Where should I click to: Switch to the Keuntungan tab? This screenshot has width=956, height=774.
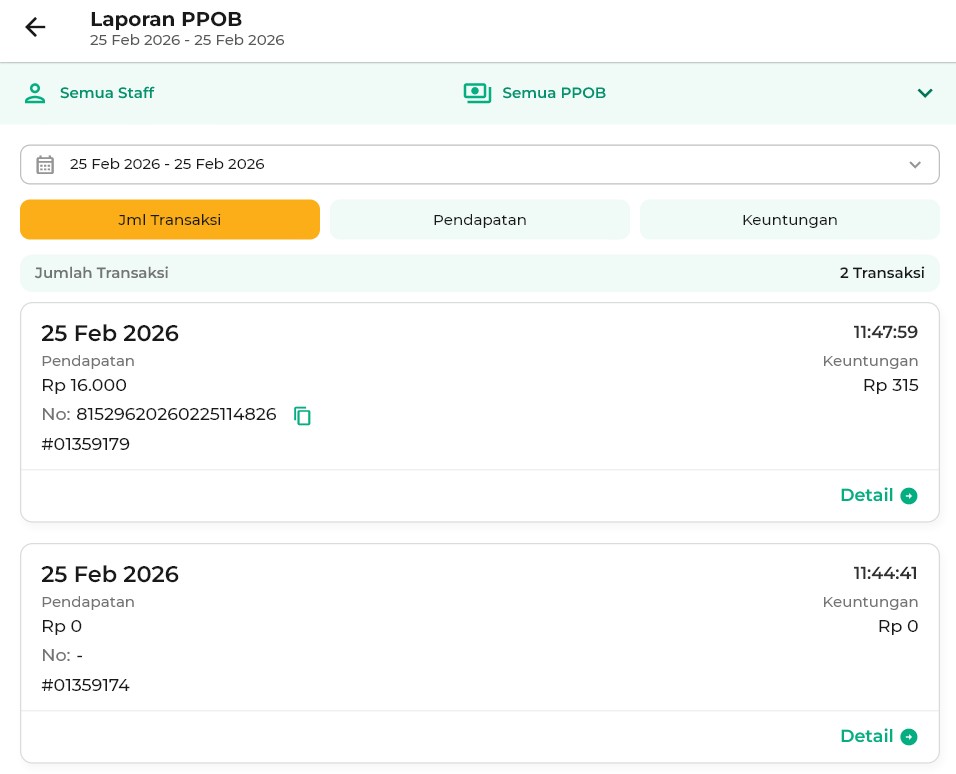[790, 220]
